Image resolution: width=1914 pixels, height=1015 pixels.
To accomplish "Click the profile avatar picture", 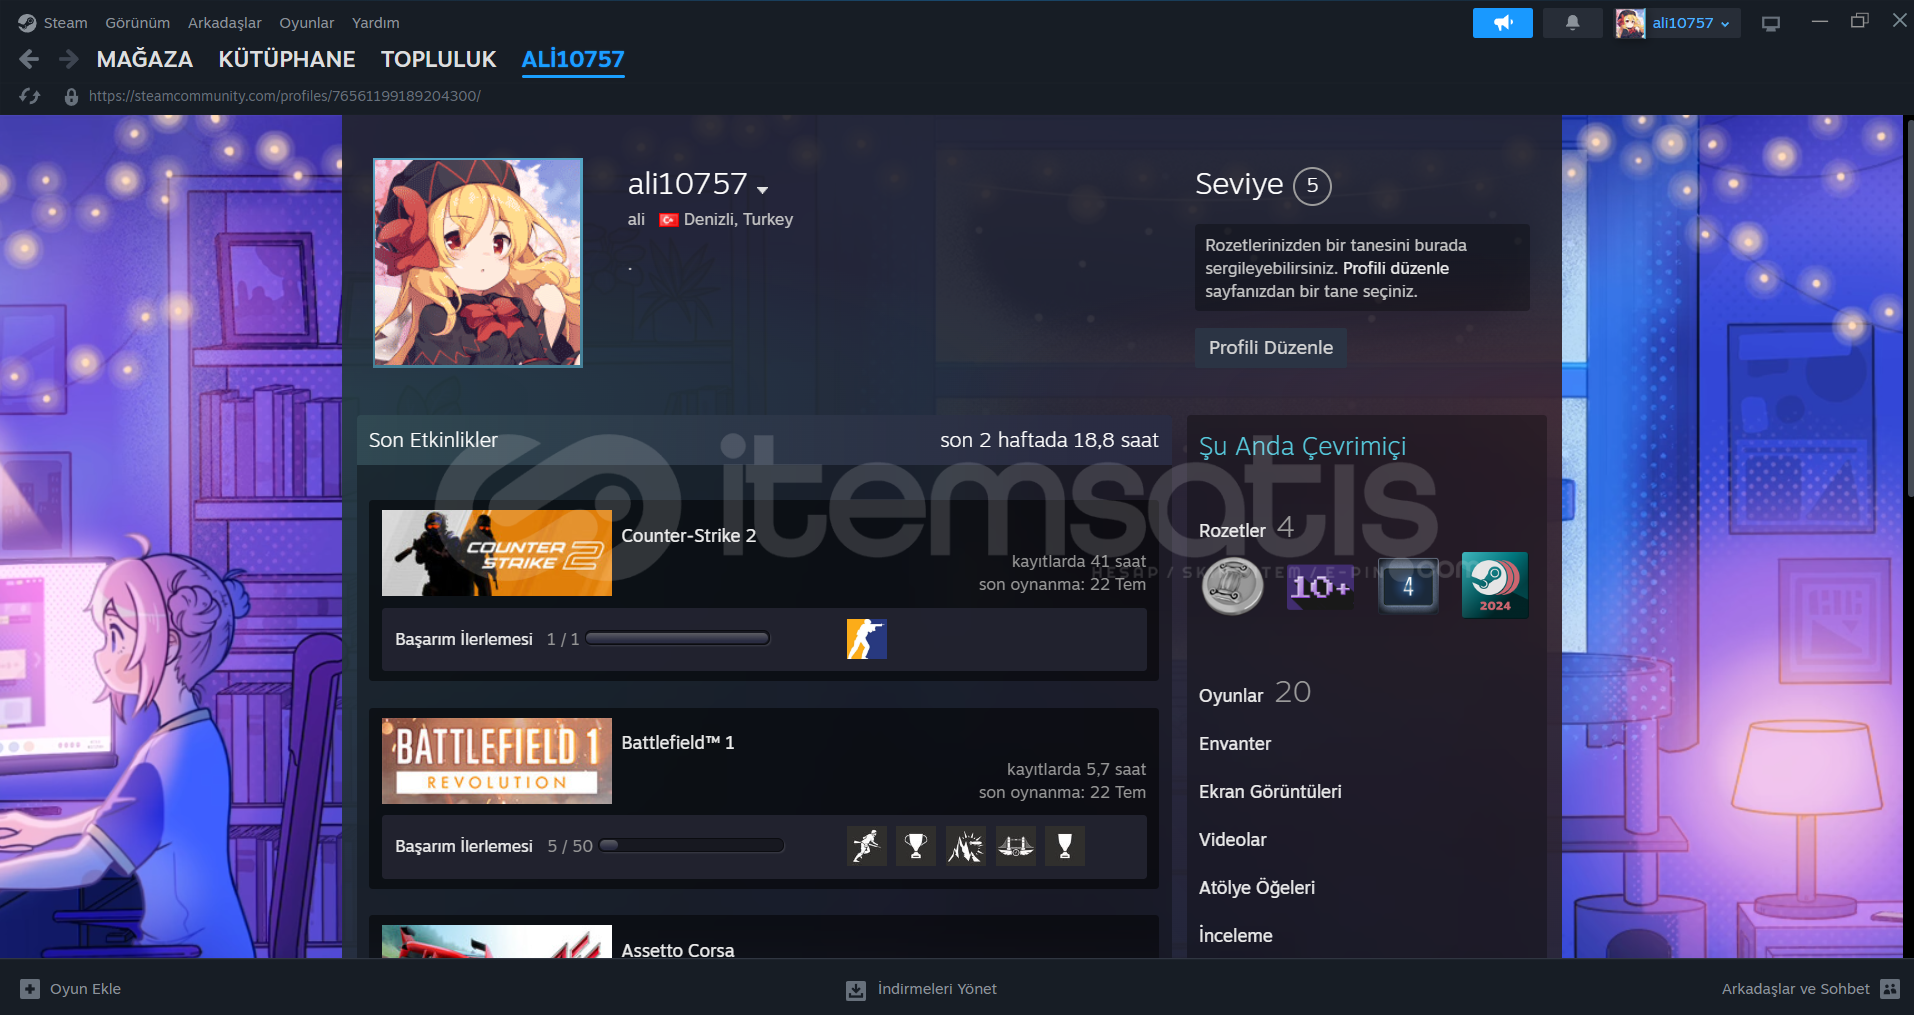I will (x=478, y=263).
